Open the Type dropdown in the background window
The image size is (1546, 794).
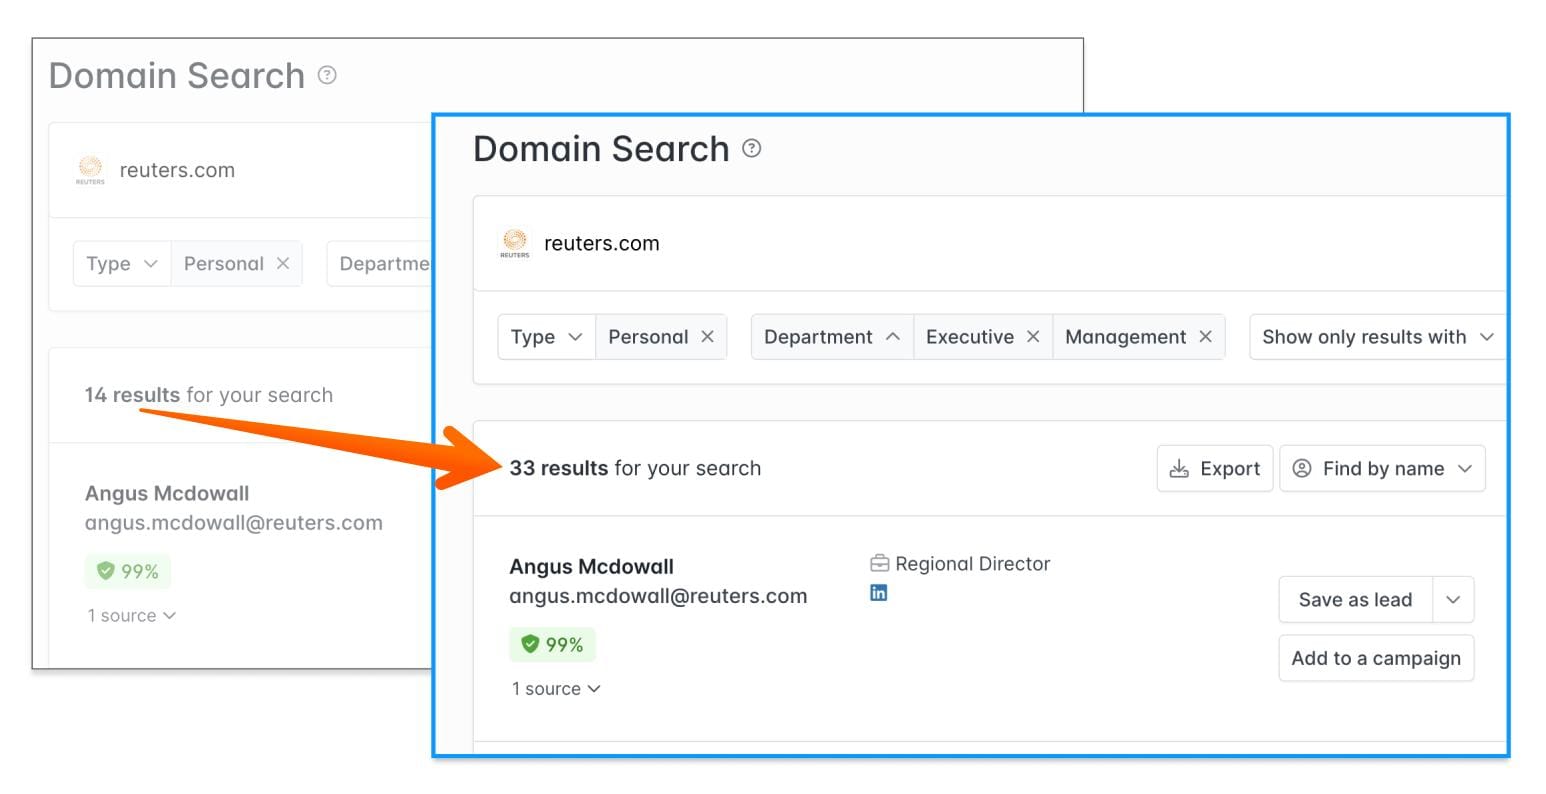122,264
